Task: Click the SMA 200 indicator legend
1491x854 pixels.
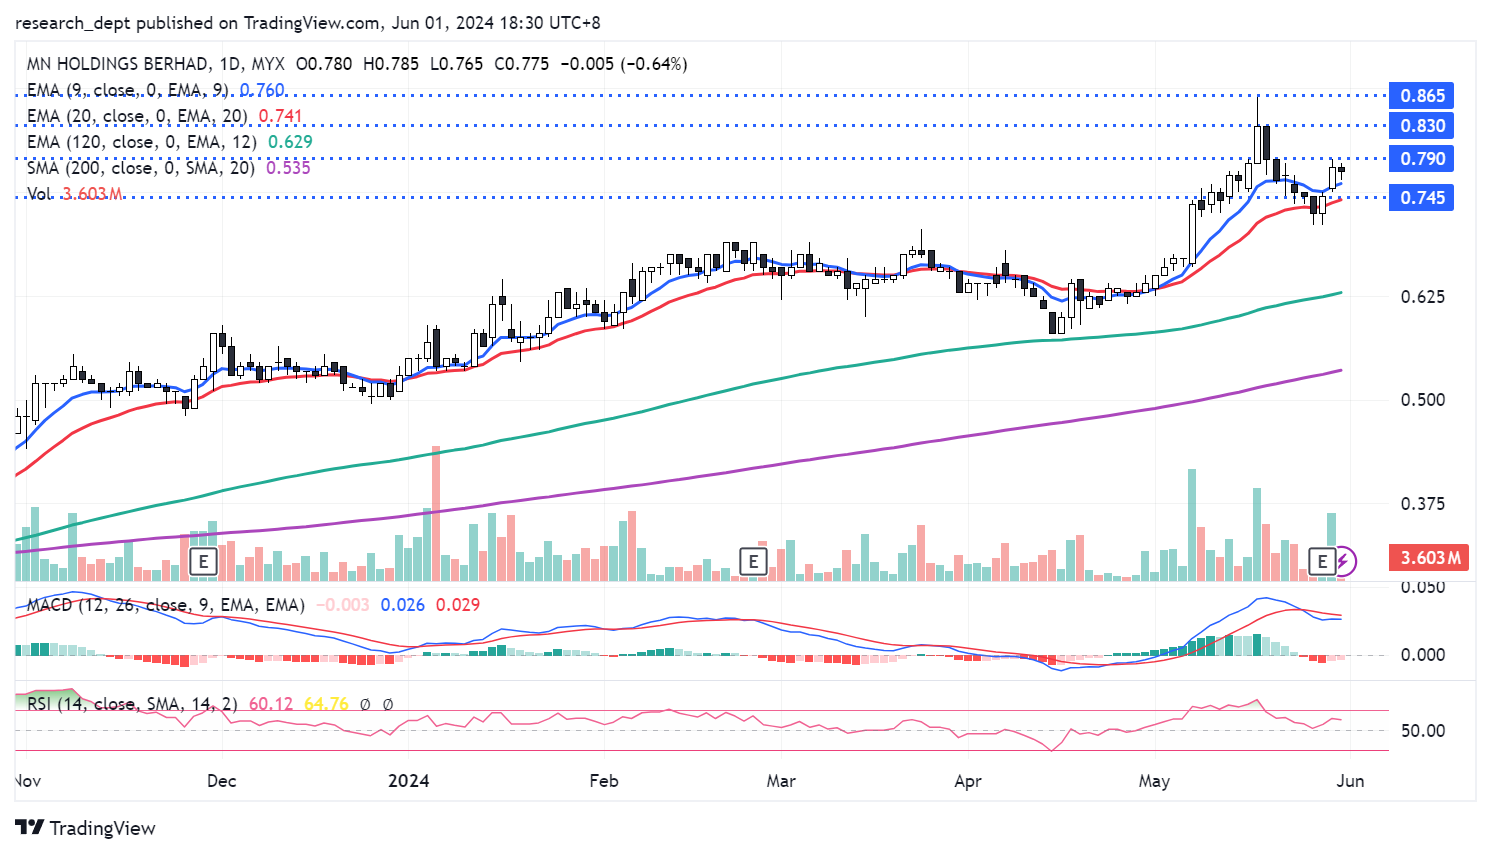Action: tap(140, 168)
